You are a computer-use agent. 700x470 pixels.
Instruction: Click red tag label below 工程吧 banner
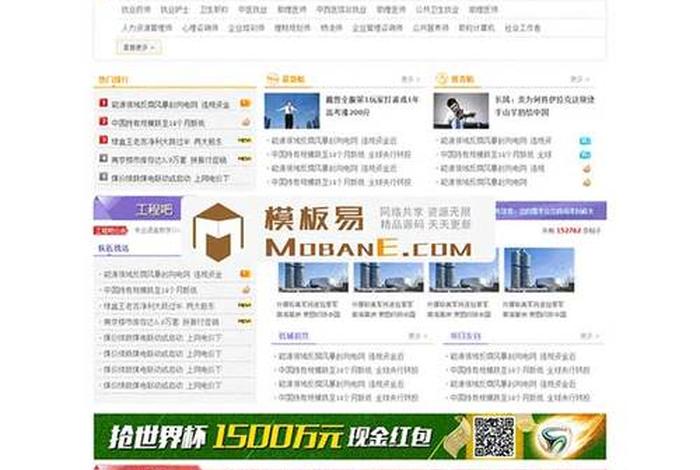click(x=110, y=230)
